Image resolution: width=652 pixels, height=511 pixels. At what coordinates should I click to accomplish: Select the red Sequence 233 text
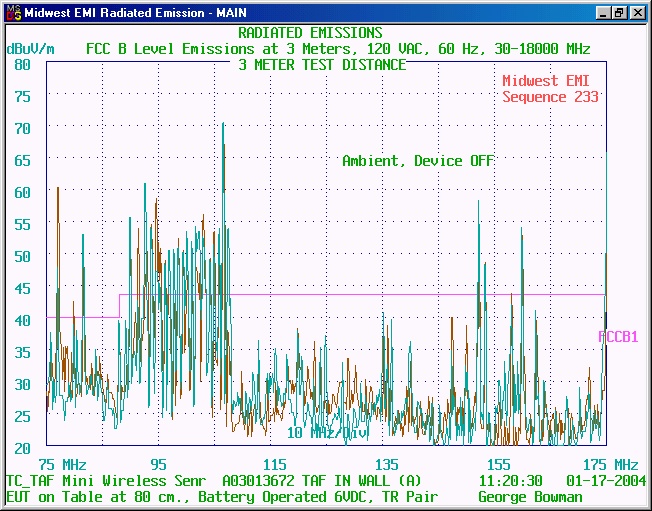550,97
